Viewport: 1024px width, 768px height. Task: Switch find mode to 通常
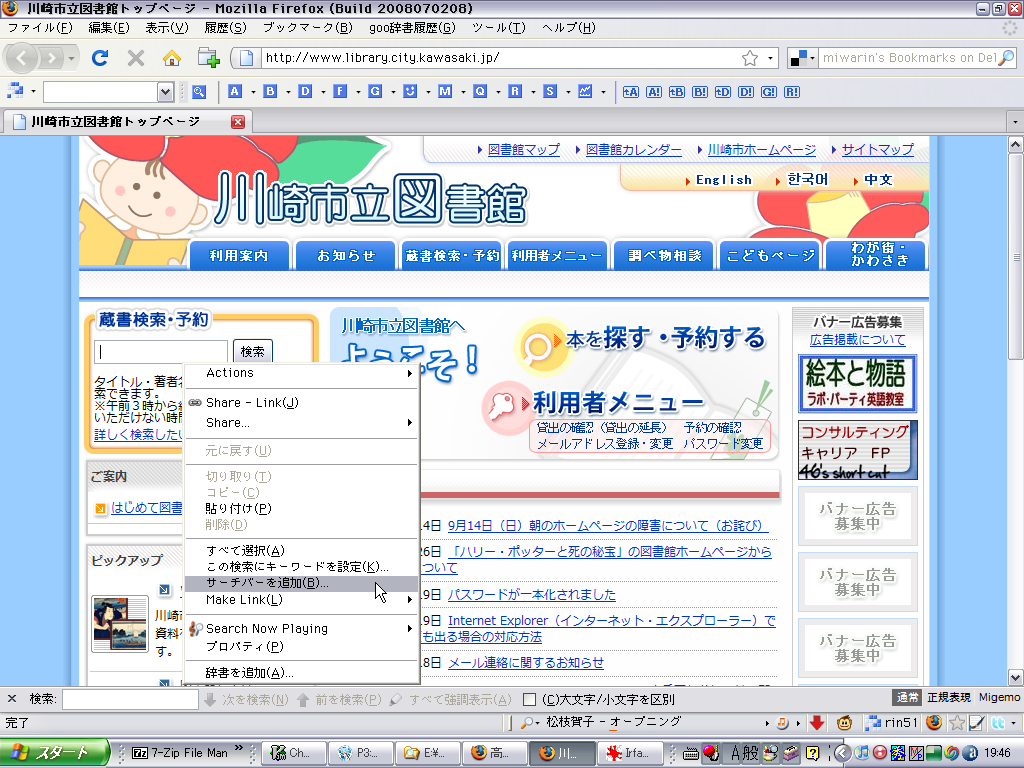click(907, 697)
